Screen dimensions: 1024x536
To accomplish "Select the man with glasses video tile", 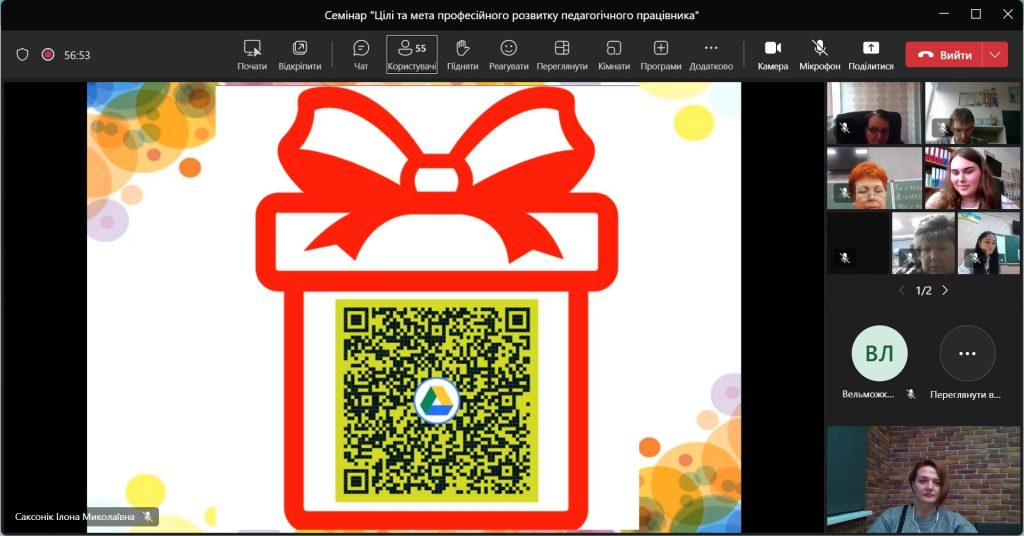I will point(874,113).
